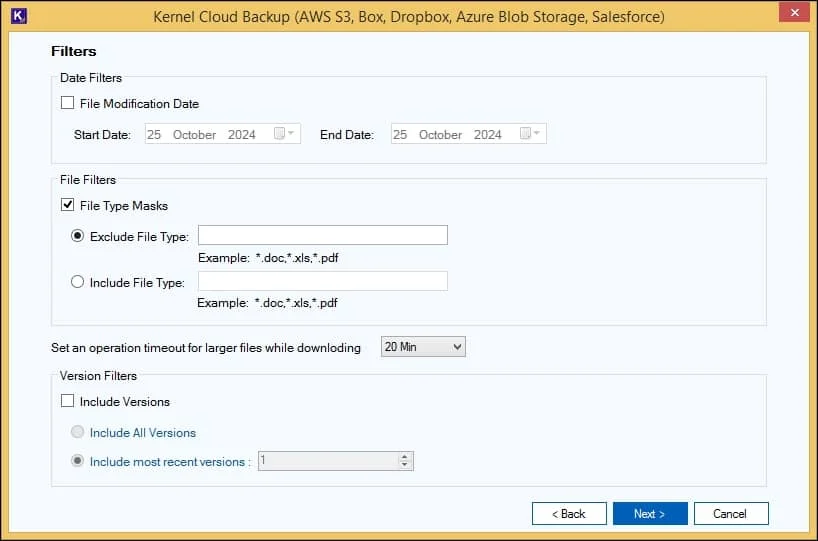Uncheck the File Type Masks checkbox
The image size is (818, 541).
click(67, 205)
